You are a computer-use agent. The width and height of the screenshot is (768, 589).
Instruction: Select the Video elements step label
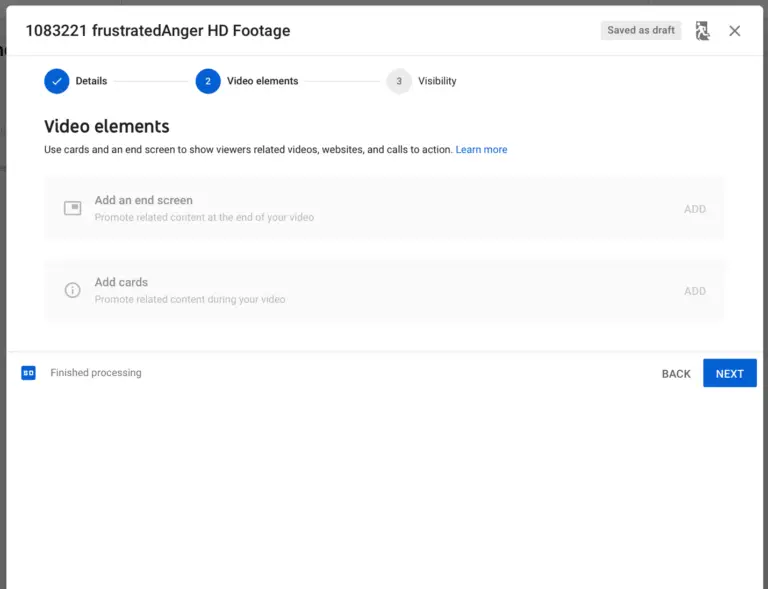(x=263, y=81)
